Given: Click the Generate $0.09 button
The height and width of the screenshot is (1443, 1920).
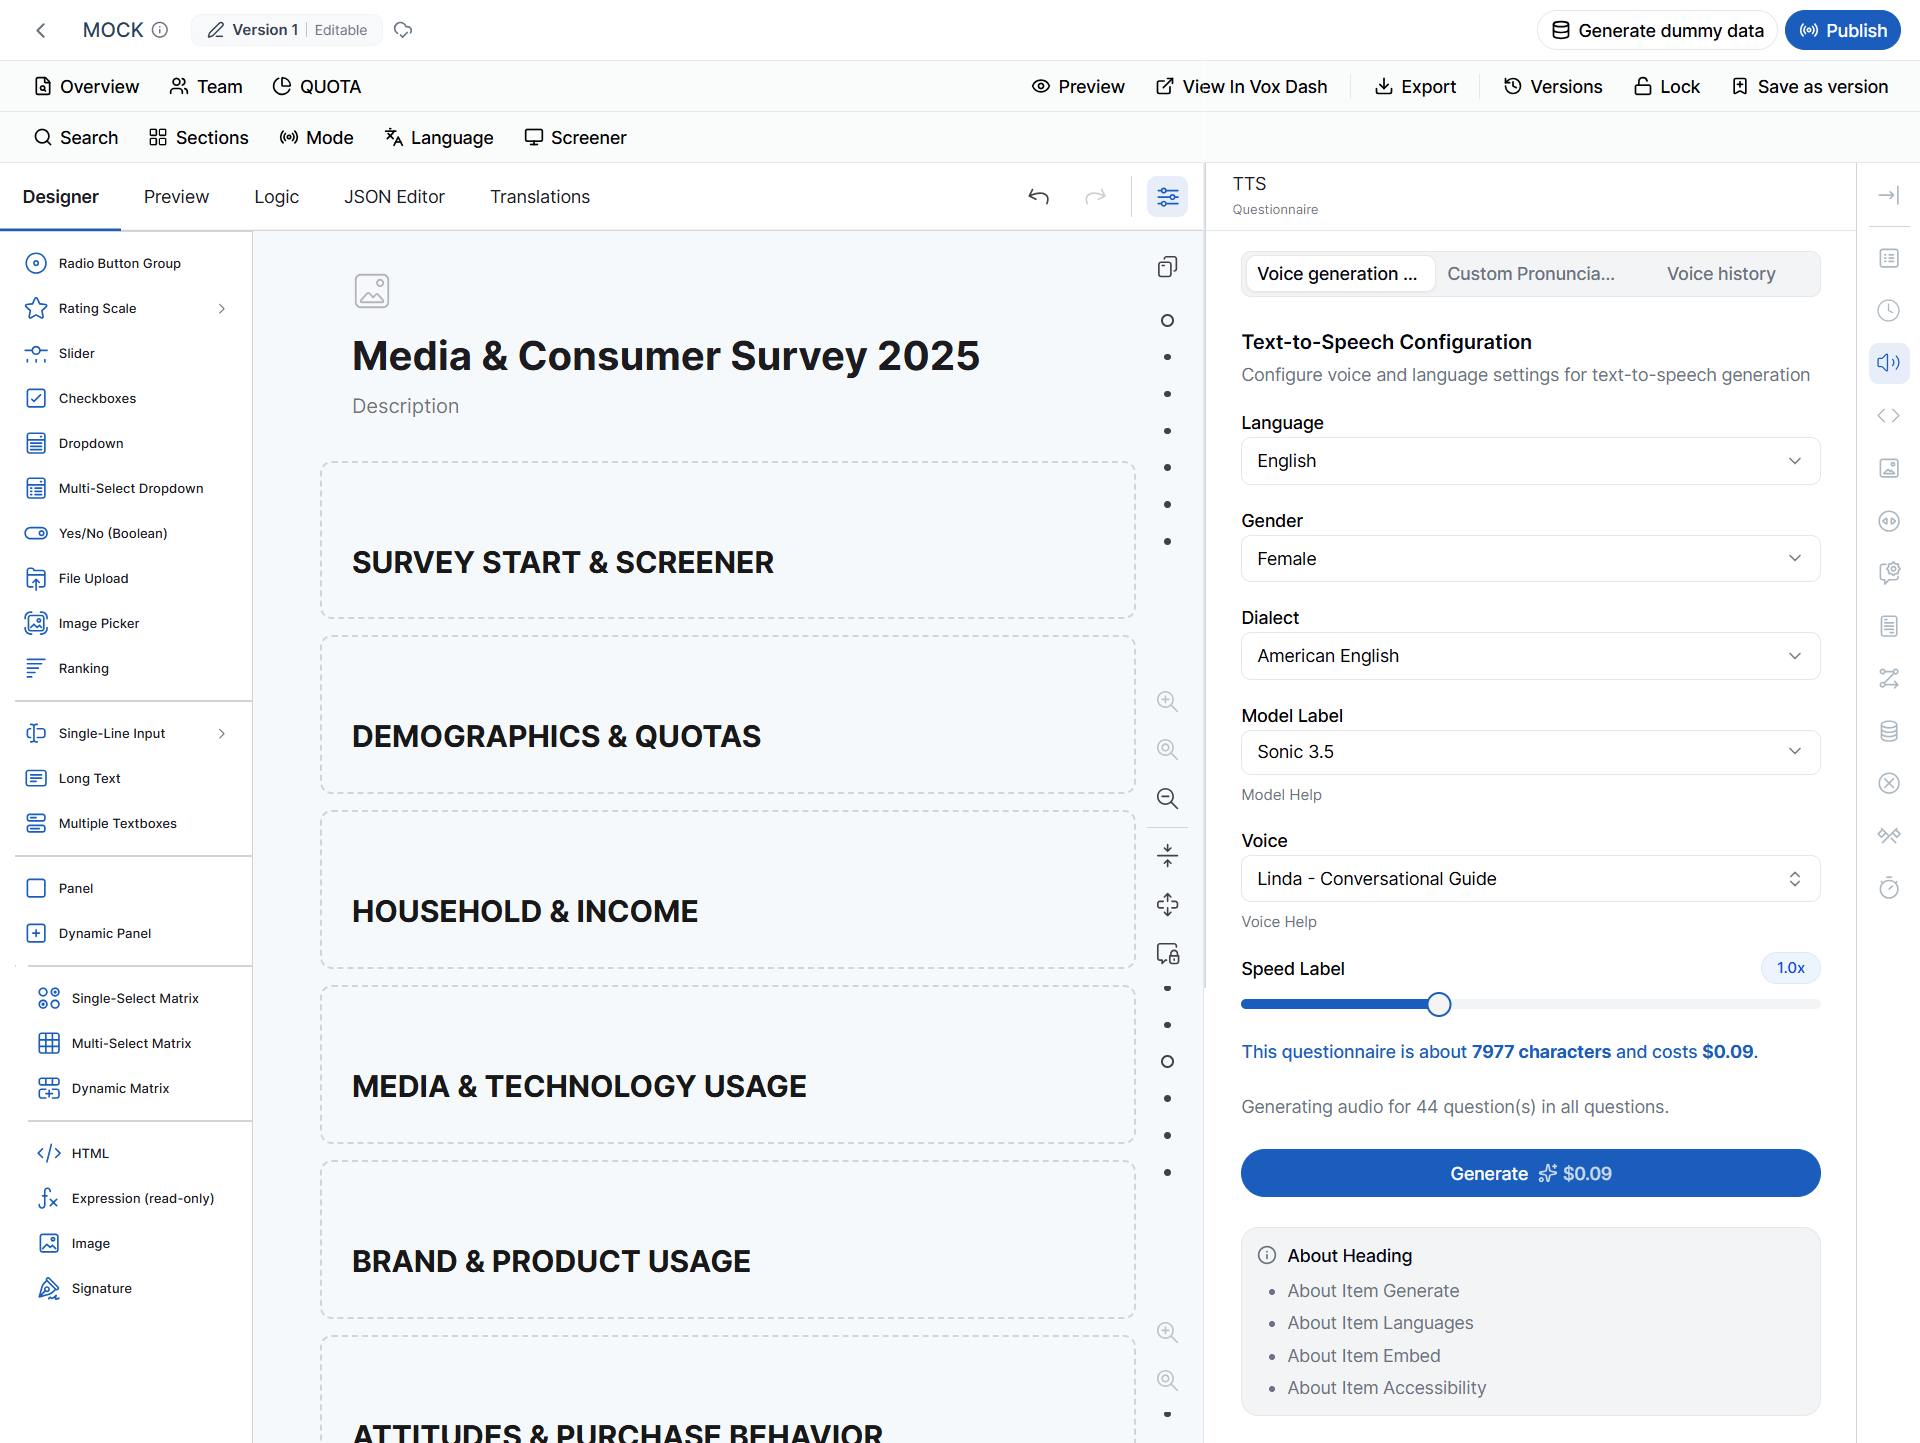Looking at the screenshot, I should (x=1530, y=1173).
